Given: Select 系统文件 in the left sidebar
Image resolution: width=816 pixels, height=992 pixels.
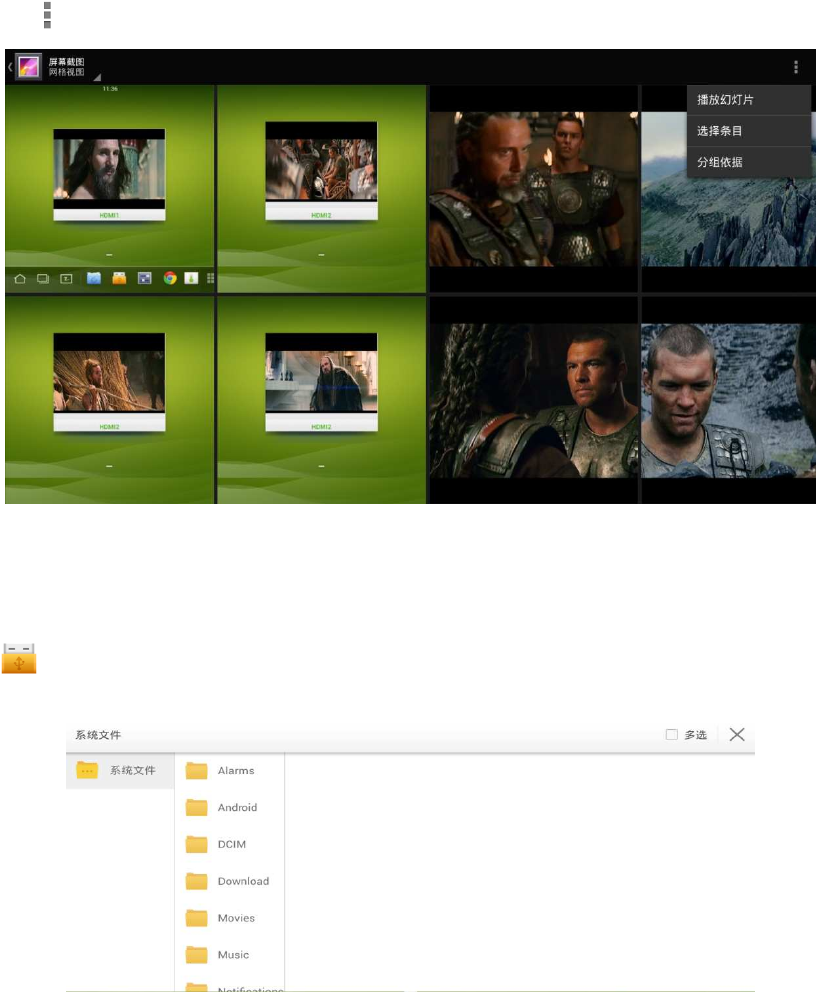Looking at the screenshot, I should click(120, 771).
